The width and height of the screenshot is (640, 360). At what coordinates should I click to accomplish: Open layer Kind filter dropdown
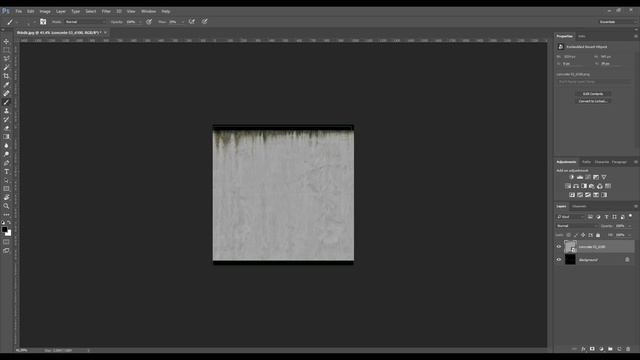point(570,217)
